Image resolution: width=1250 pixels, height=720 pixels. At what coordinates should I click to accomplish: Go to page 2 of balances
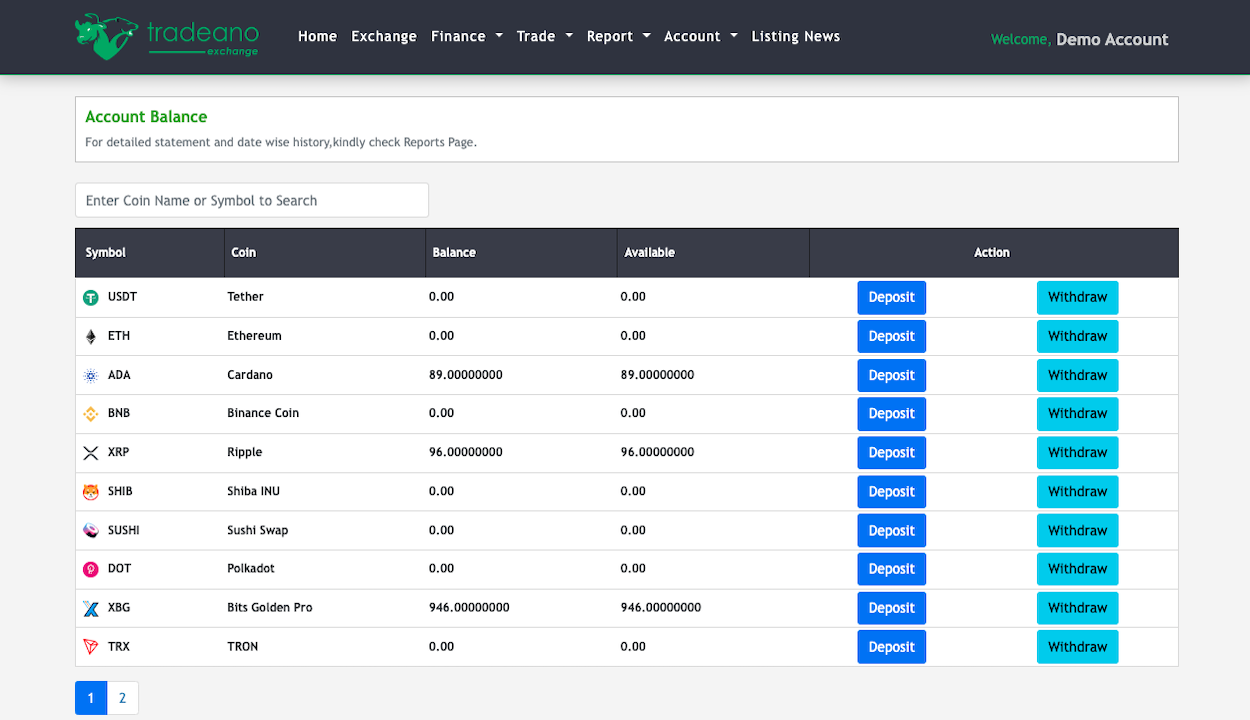pyautogui.click(x=123, y=698)
